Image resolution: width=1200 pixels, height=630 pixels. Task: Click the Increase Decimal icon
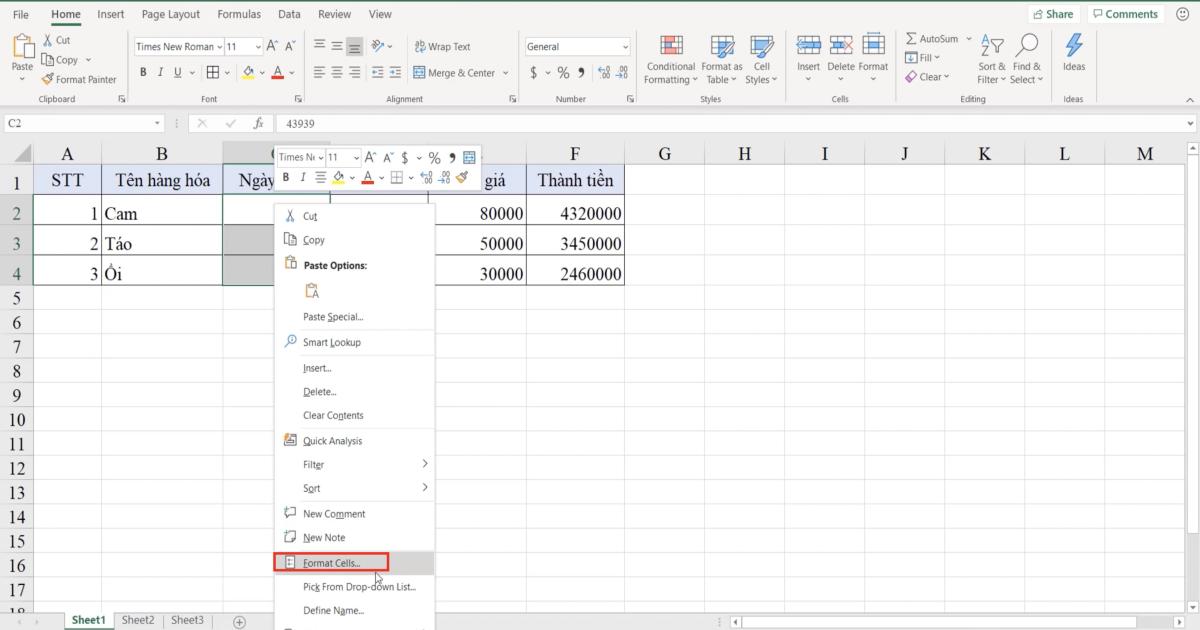tap(602, 72)
